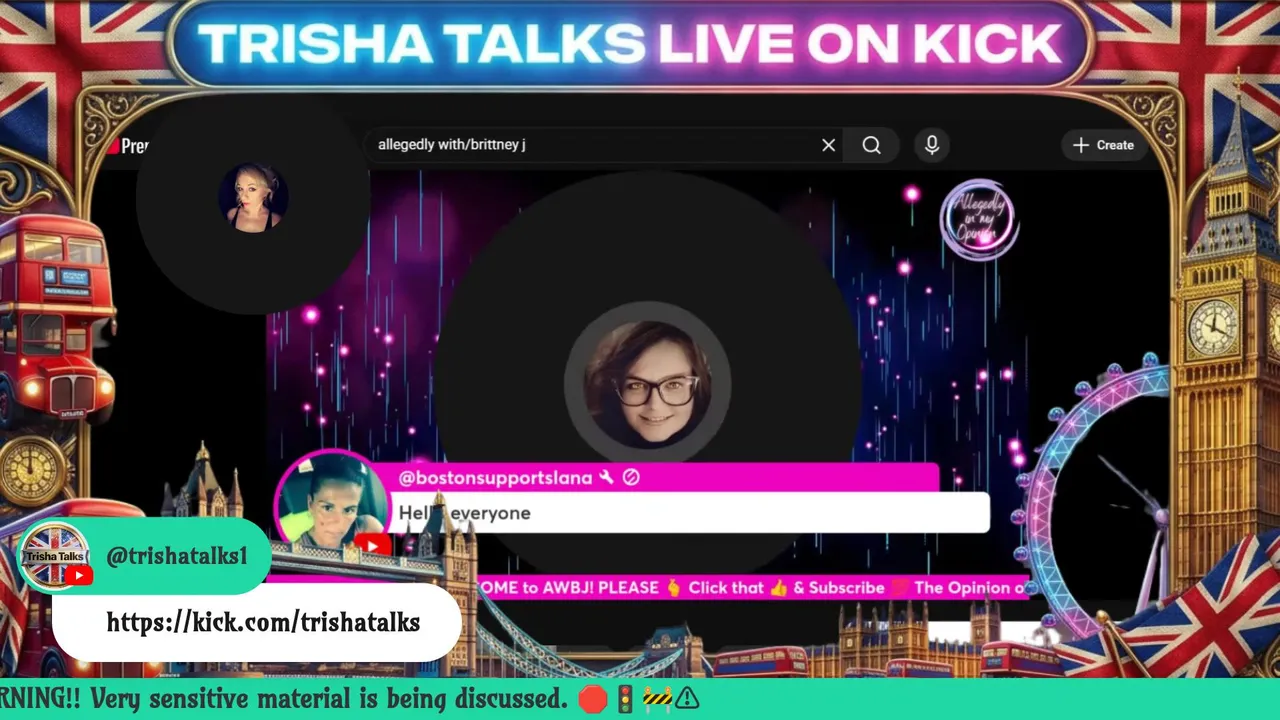Clear the YouTube search box with the X

click(828, 145)
